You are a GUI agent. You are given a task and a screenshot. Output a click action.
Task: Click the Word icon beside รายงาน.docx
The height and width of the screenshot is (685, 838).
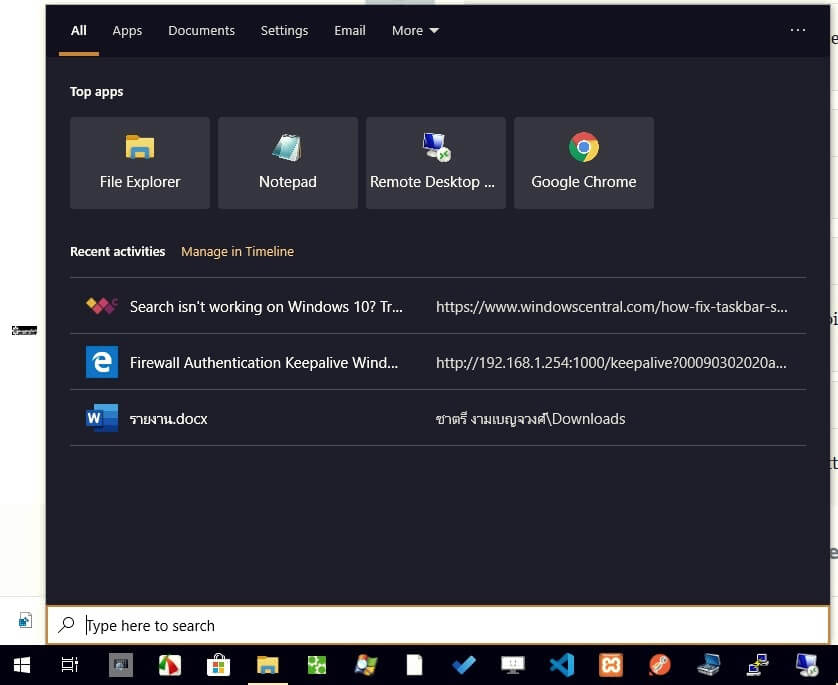(x=102, y=418)
